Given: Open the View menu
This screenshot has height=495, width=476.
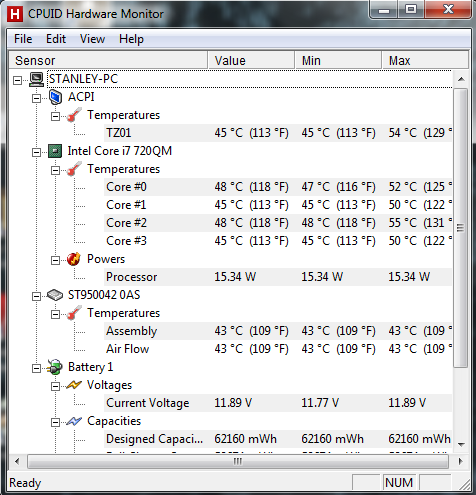Looking at the screenshot, I should tap(92, 39).
